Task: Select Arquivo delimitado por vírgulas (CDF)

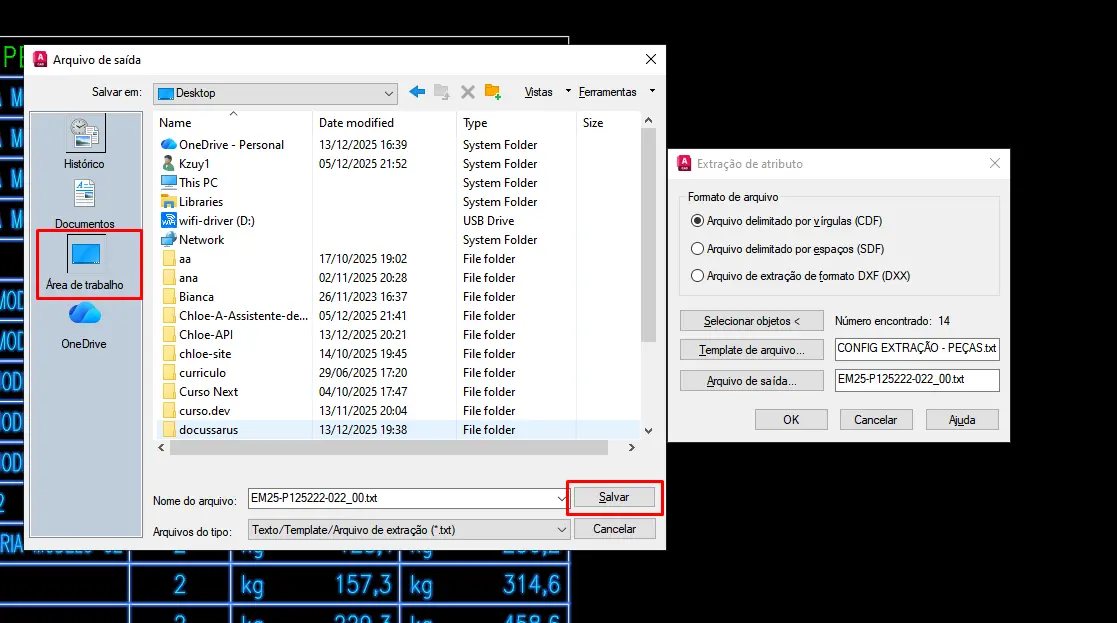Action: [x=698, y=221]
